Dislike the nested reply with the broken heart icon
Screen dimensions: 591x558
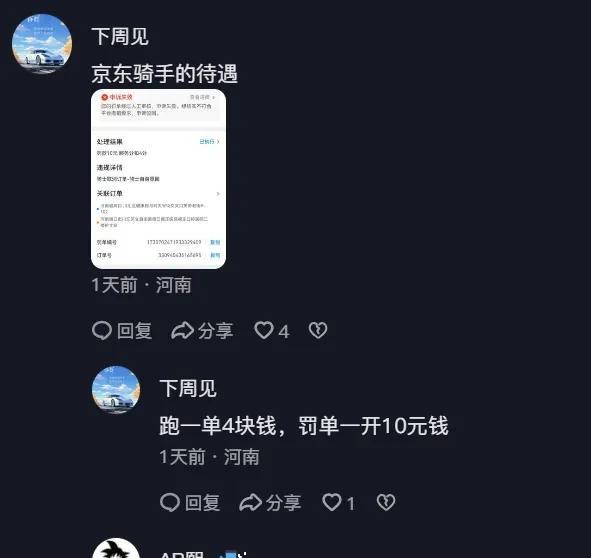(386, 502)
